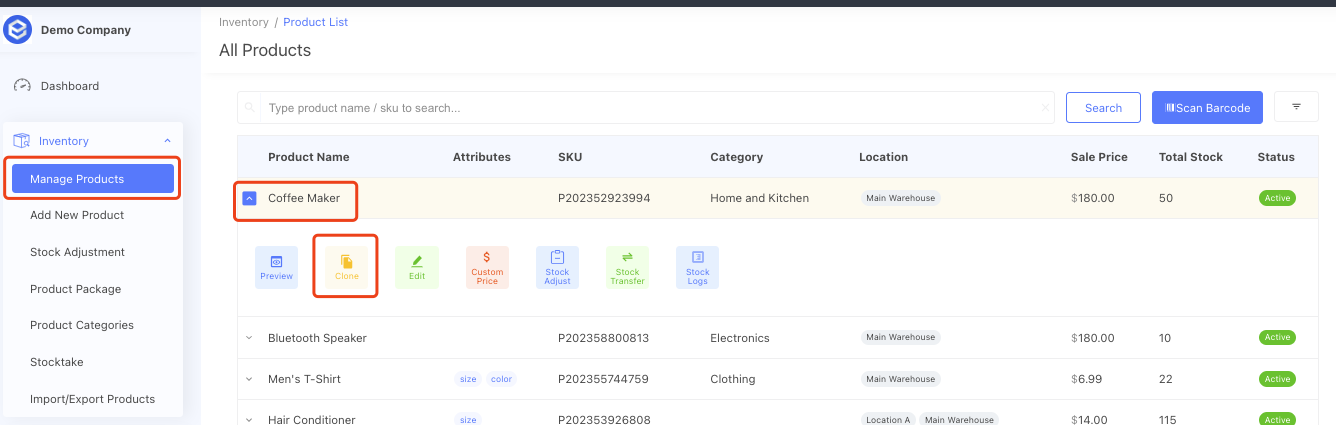This screenshot has height=425, width=1336.
Task: Click the size attribute tag for Men's T-Shirt
Action: [x=468, y=379]
